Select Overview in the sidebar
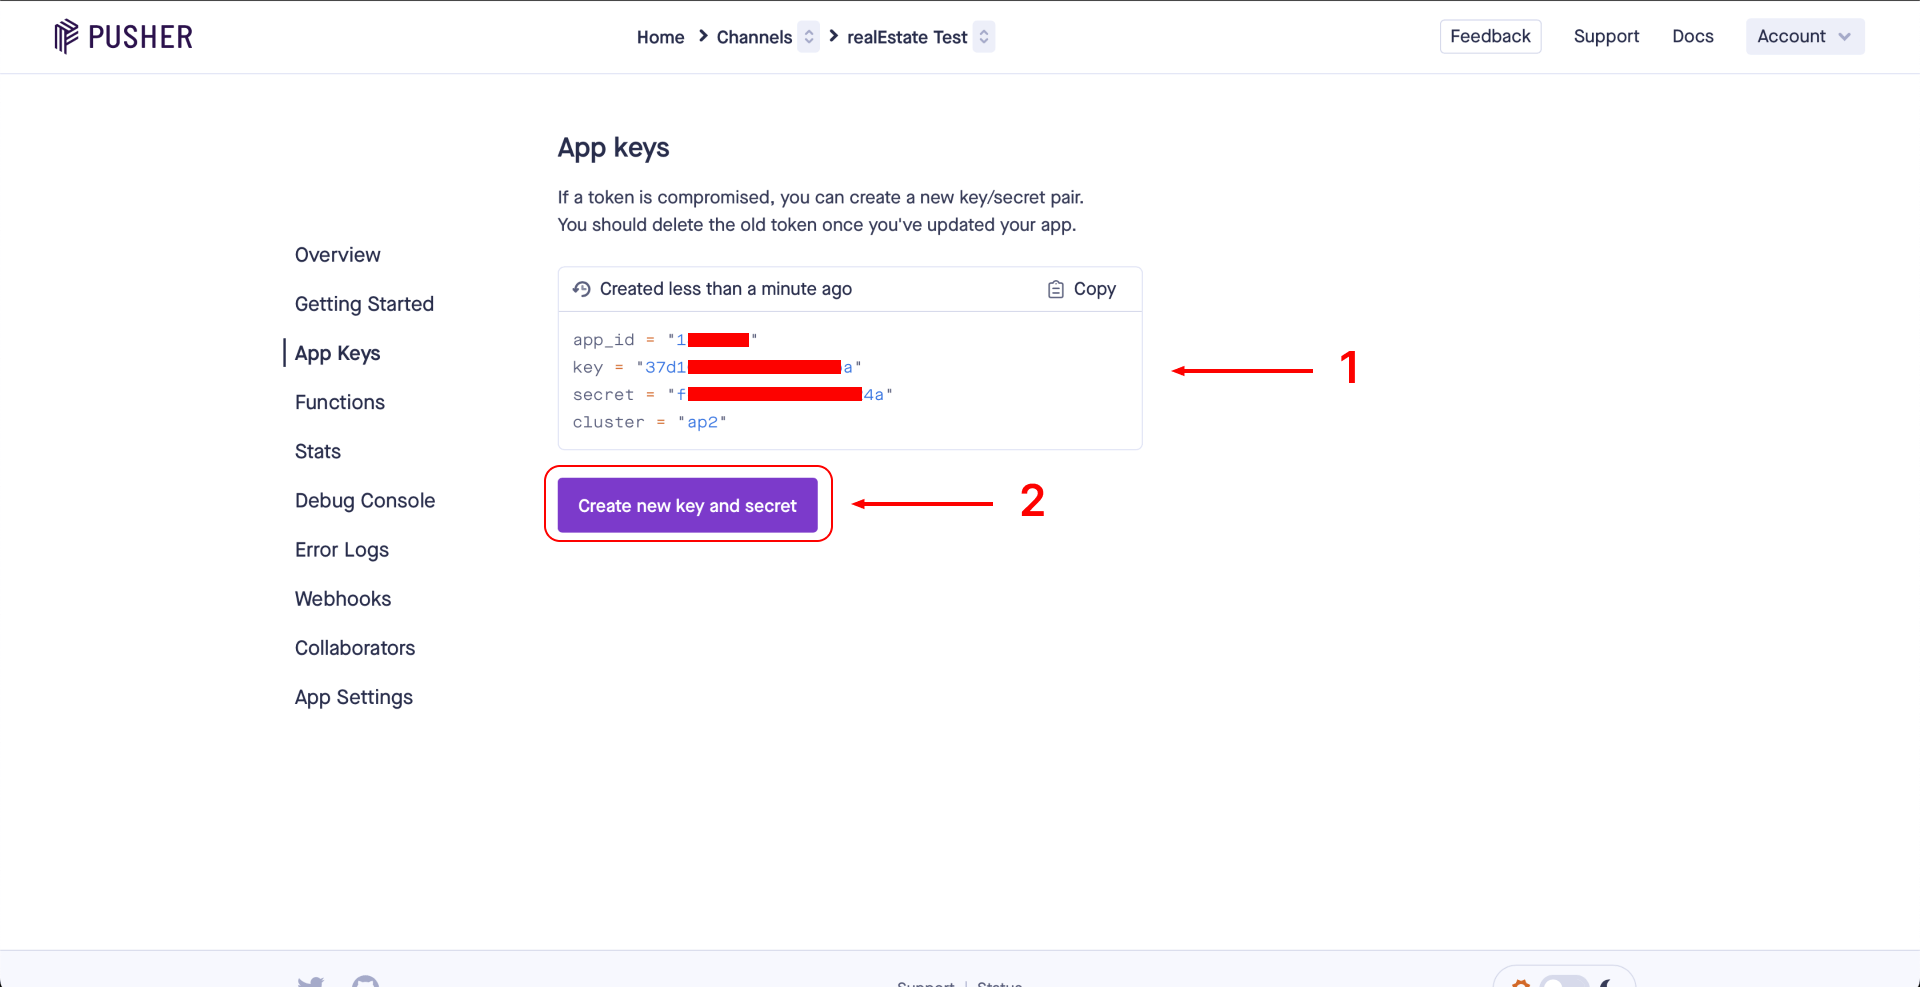The width and height of the screenshot is (1920, 987). point(337,255)
